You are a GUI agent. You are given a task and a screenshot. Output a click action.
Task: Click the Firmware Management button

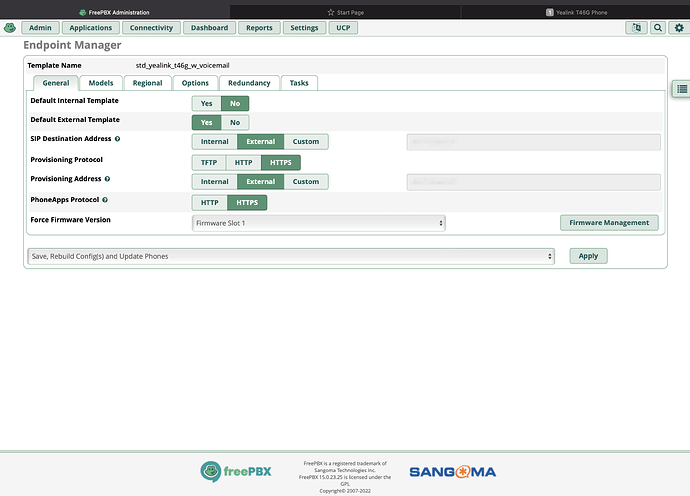click(609, 223)
